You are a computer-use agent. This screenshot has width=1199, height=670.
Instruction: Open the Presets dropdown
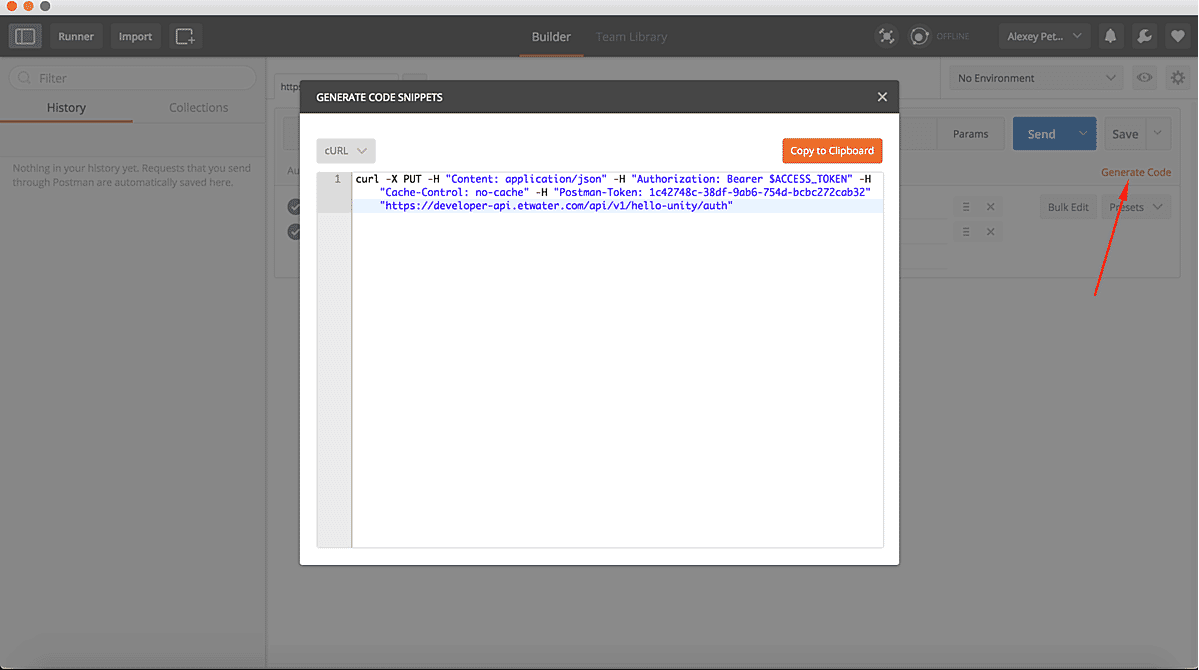[1136, 207]
